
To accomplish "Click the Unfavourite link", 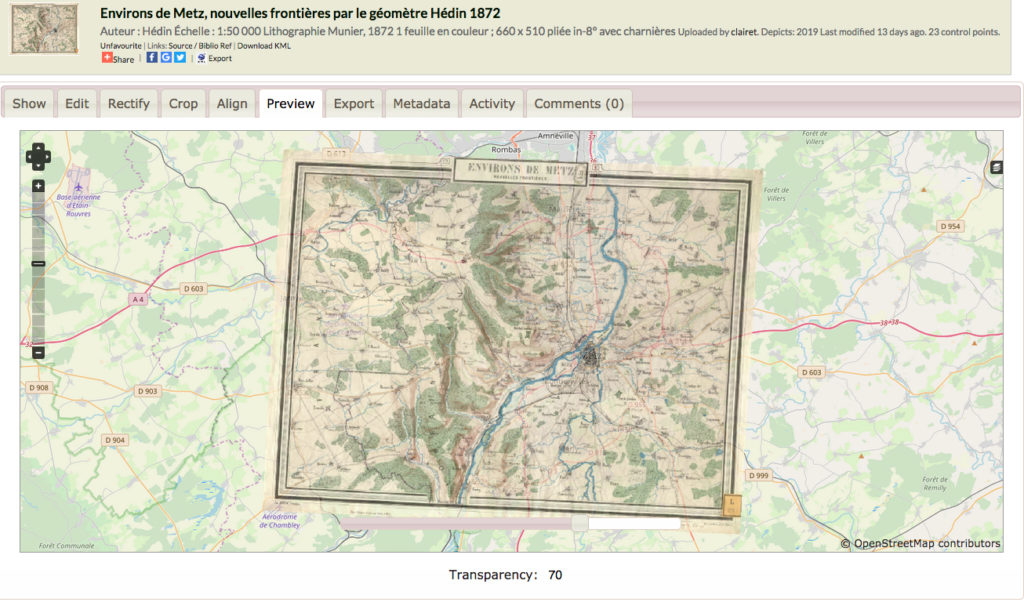I will (x=121, y=46).
